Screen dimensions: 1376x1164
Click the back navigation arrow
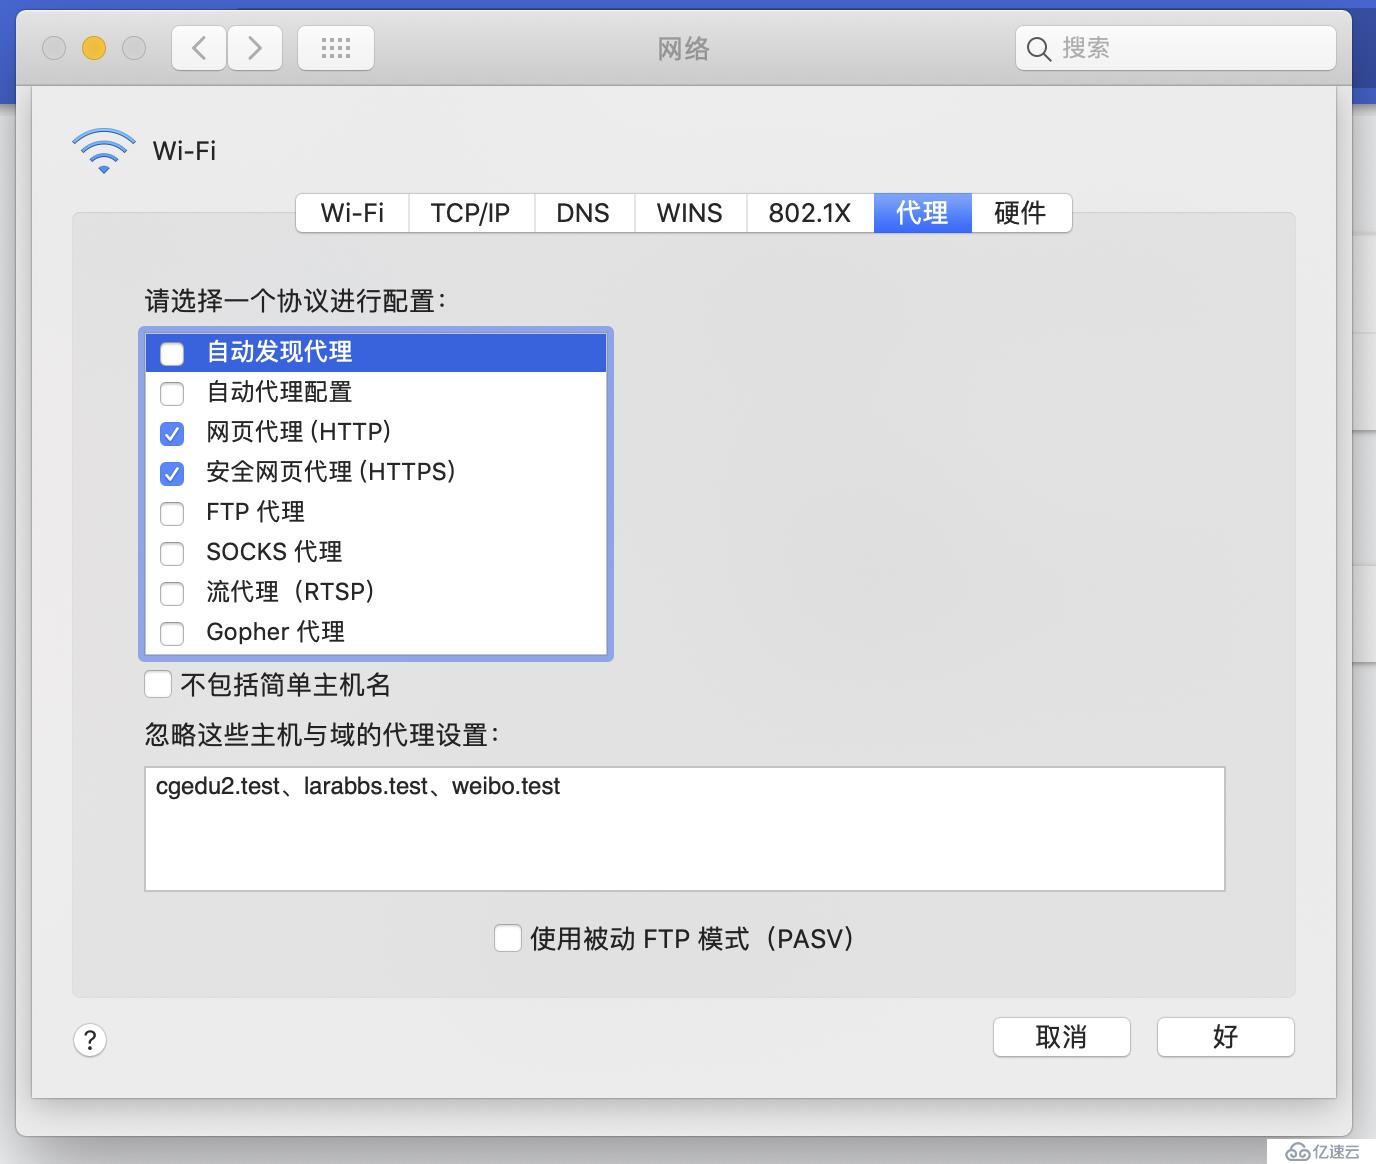[x=199, y=48]
